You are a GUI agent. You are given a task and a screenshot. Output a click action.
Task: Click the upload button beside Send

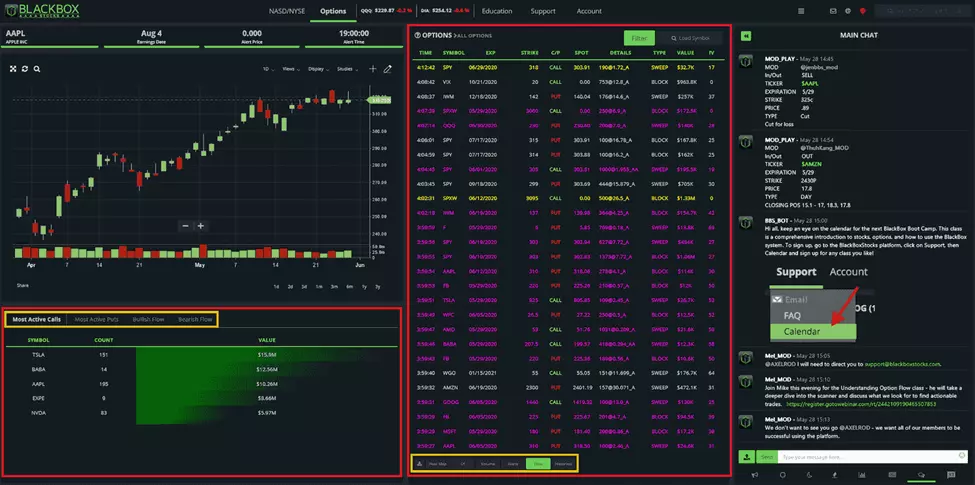tap(746, 457)
